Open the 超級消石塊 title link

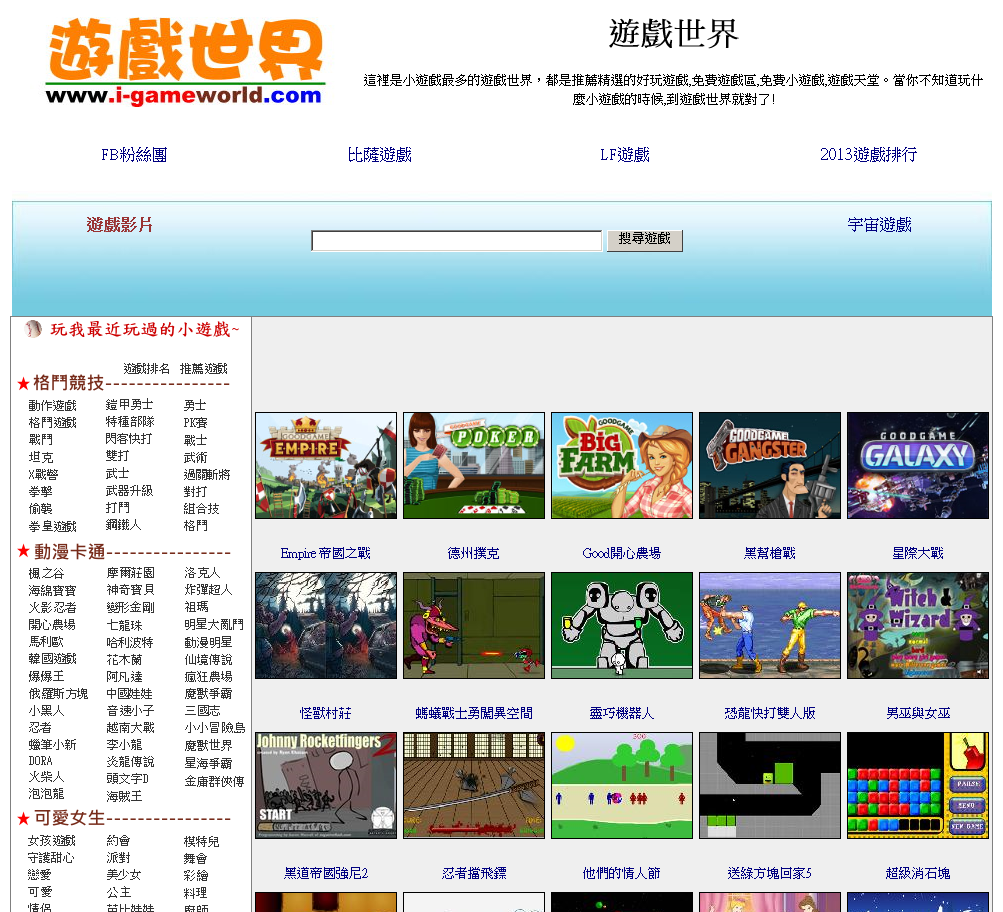(x=918, y=873)
